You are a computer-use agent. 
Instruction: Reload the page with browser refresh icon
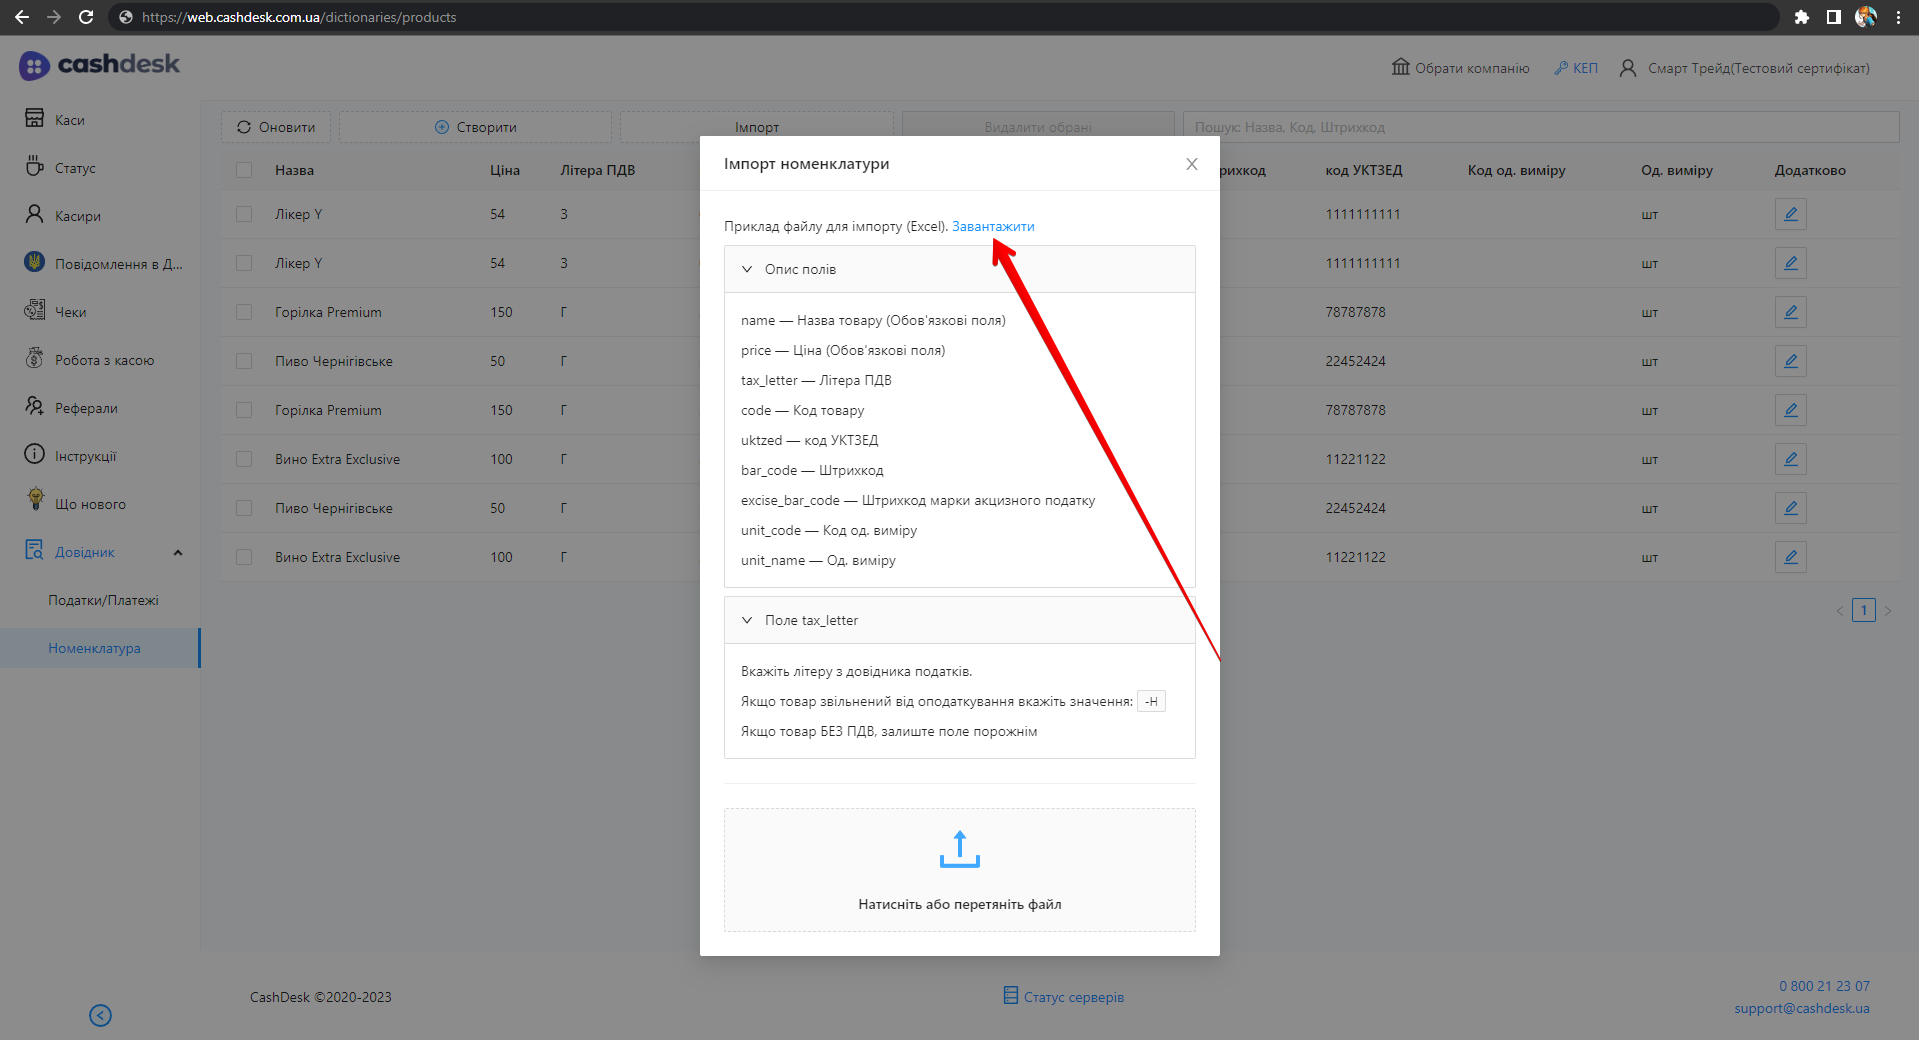pyautogui.click(x=86, y=17)
